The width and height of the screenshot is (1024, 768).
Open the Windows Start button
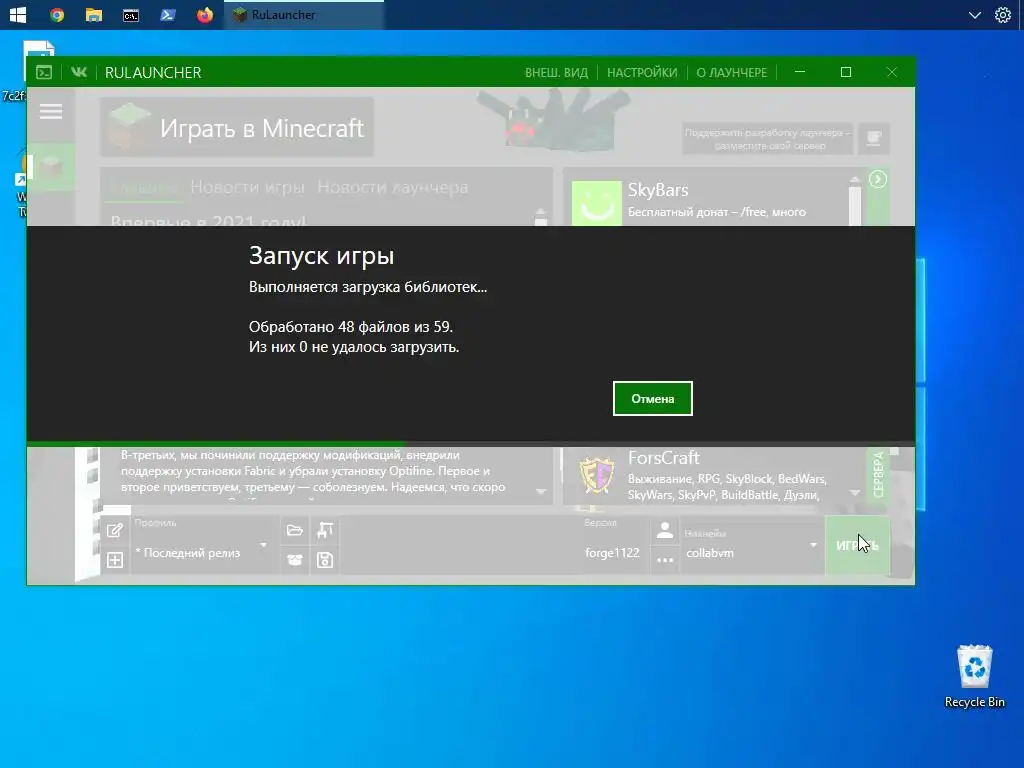(x=18, y=14)
